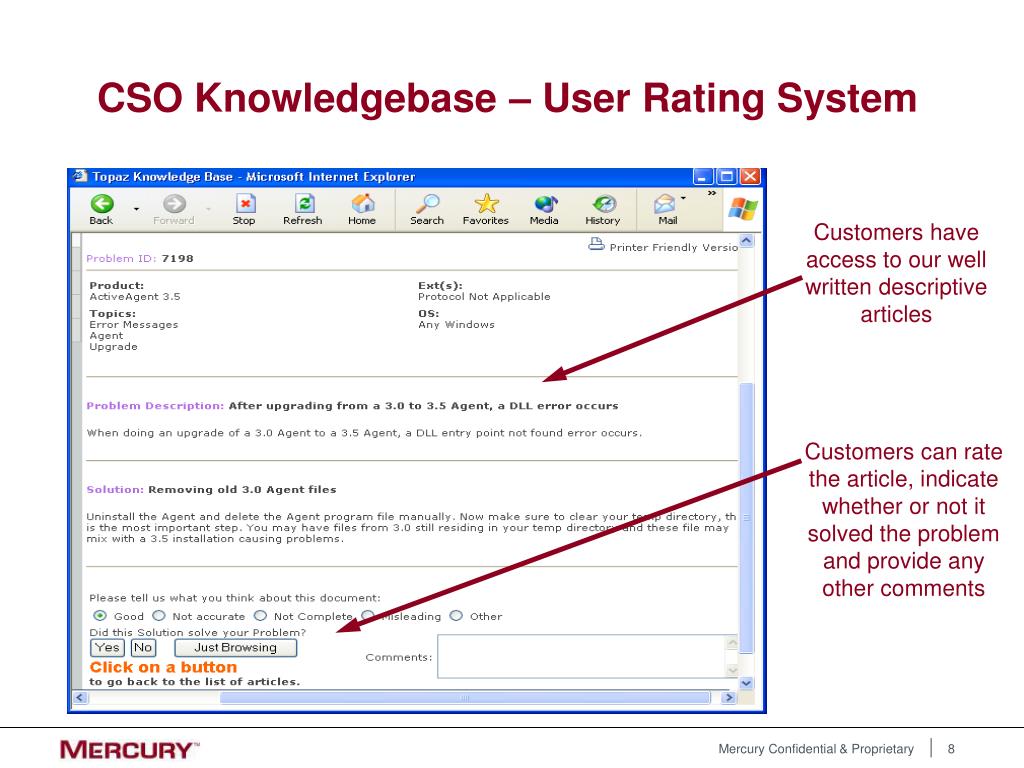Click the Error Messages topic text
Image resolution: width=1024 pixels, height=768 pixels.
coord(134,325)
